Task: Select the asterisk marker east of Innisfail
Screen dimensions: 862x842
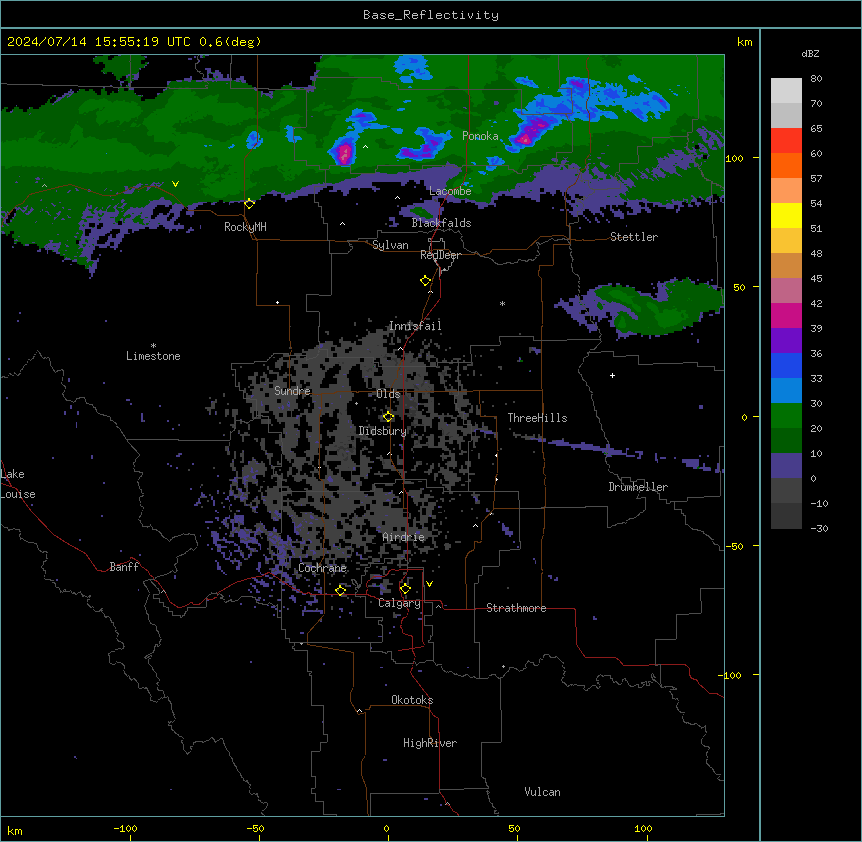Action: tap(502, 303)
